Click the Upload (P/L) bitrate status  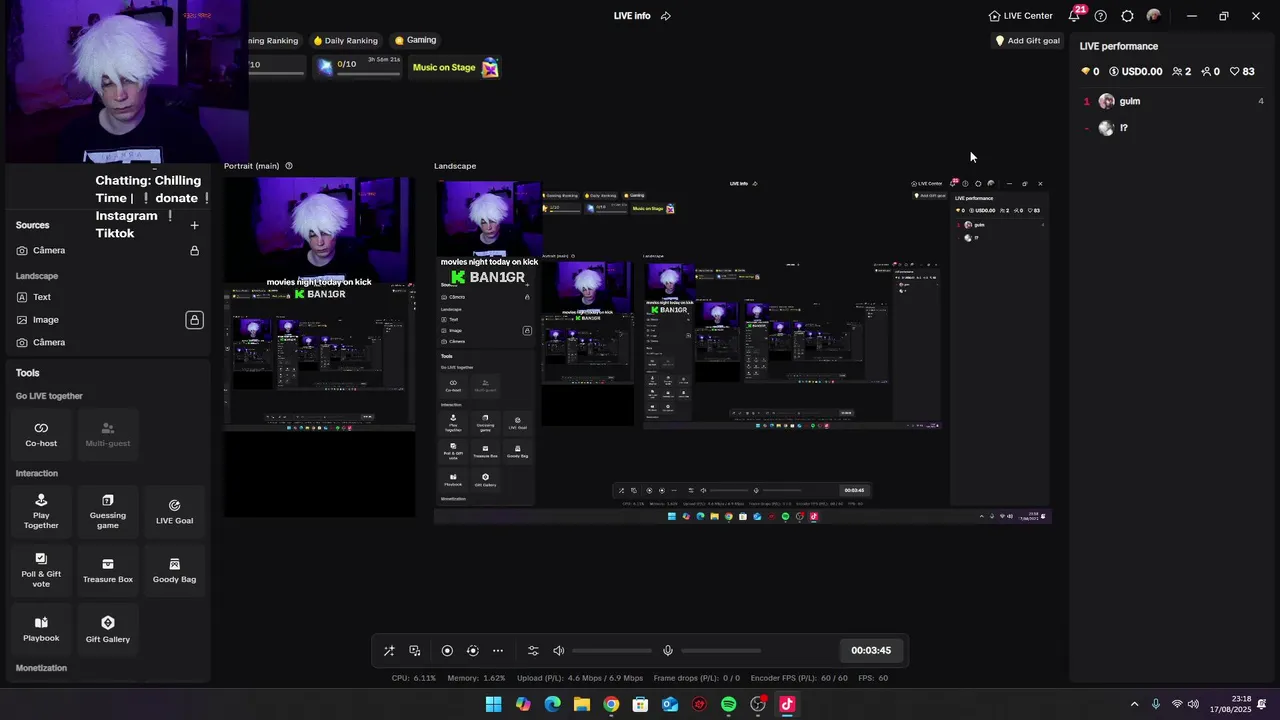[x=580, y=678]
